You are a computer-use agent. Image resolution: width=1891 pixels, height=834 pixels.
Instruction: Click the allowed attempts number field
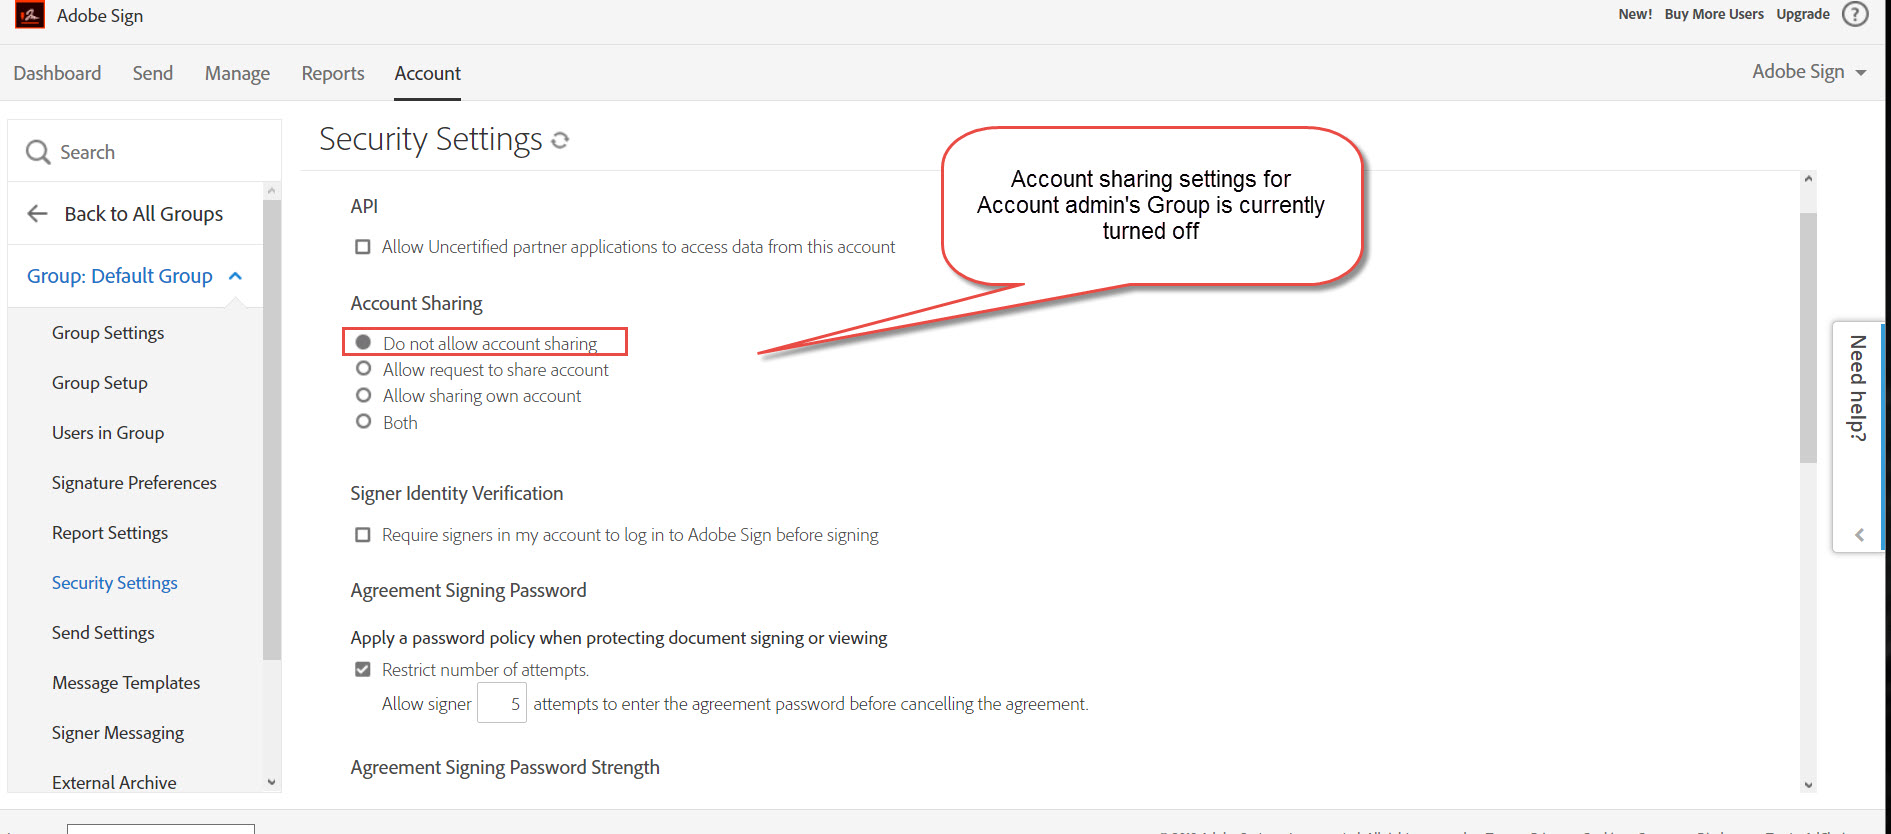click(x=502, y=703)
